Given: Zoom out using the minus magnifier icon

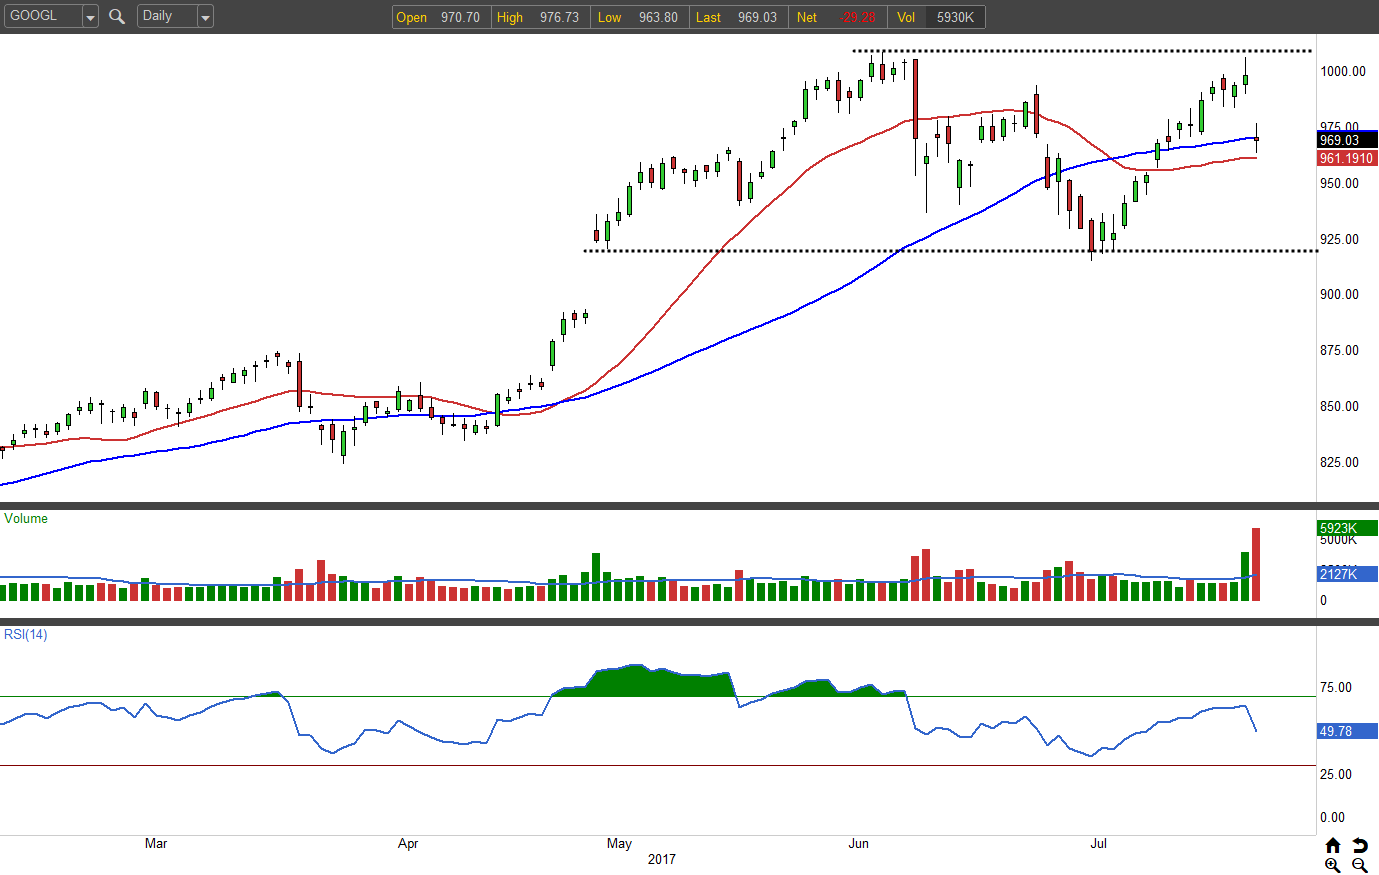Looking at the screenshot, I should point(1360,865).
